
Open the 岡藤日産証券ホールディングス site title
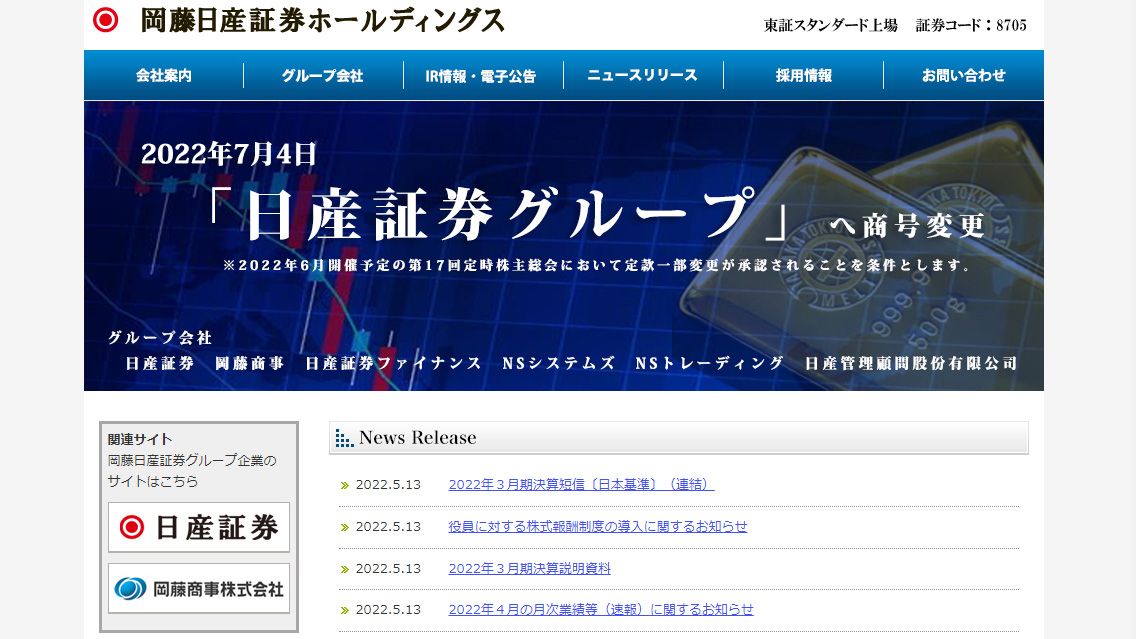pos(322,20)
